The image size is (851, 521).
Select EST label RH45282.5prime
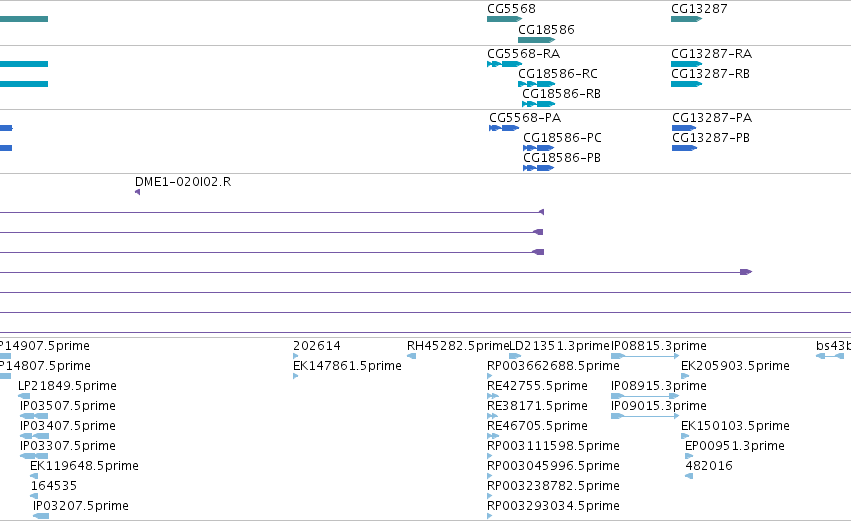click(x=458, y=346)
